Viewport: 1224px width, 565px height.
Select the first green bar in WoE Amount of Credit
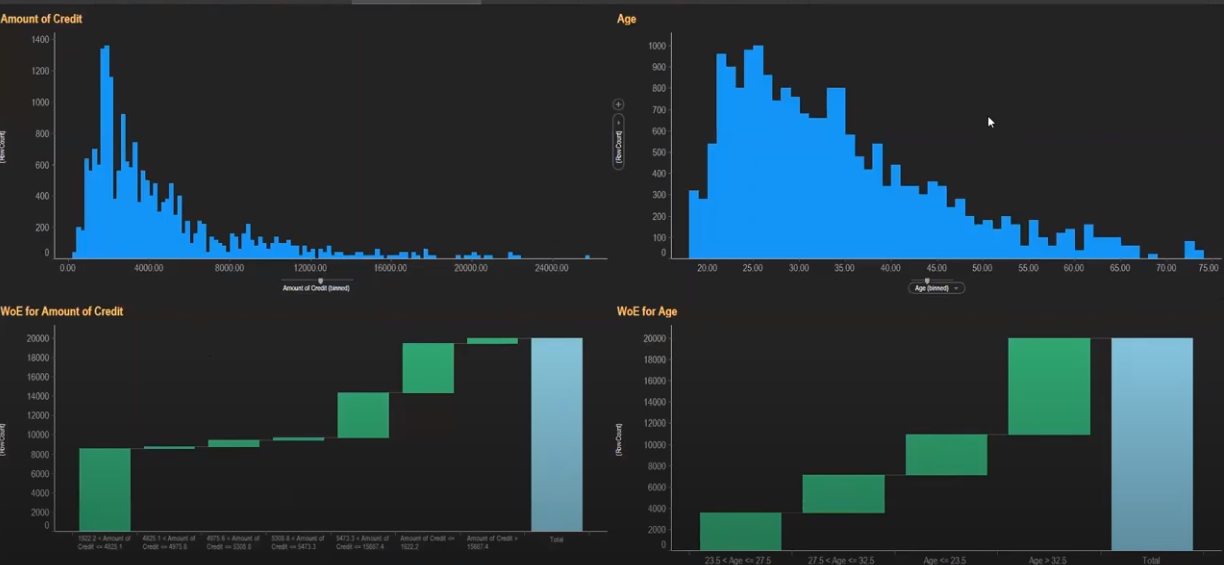point(105,489)
